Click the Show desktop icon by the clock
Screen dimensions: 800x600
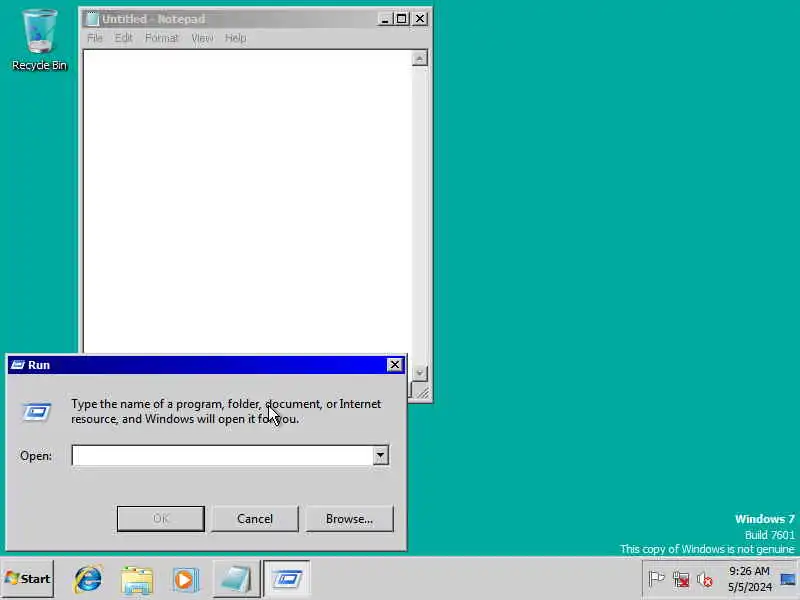click(x=788, y=579)
